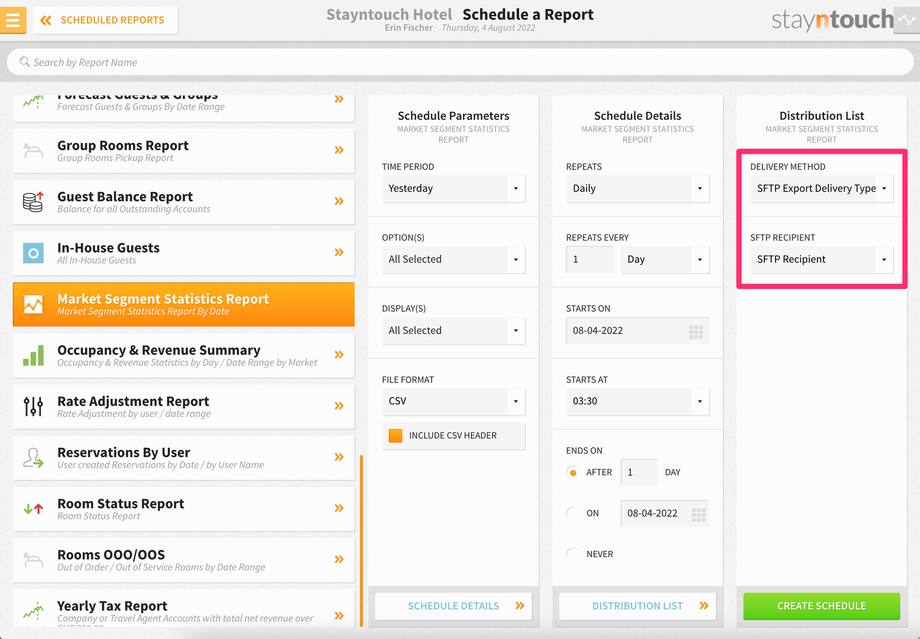Click the Repeats Every number field
Viewport: 920px width, 639px height.
point(590,259)
